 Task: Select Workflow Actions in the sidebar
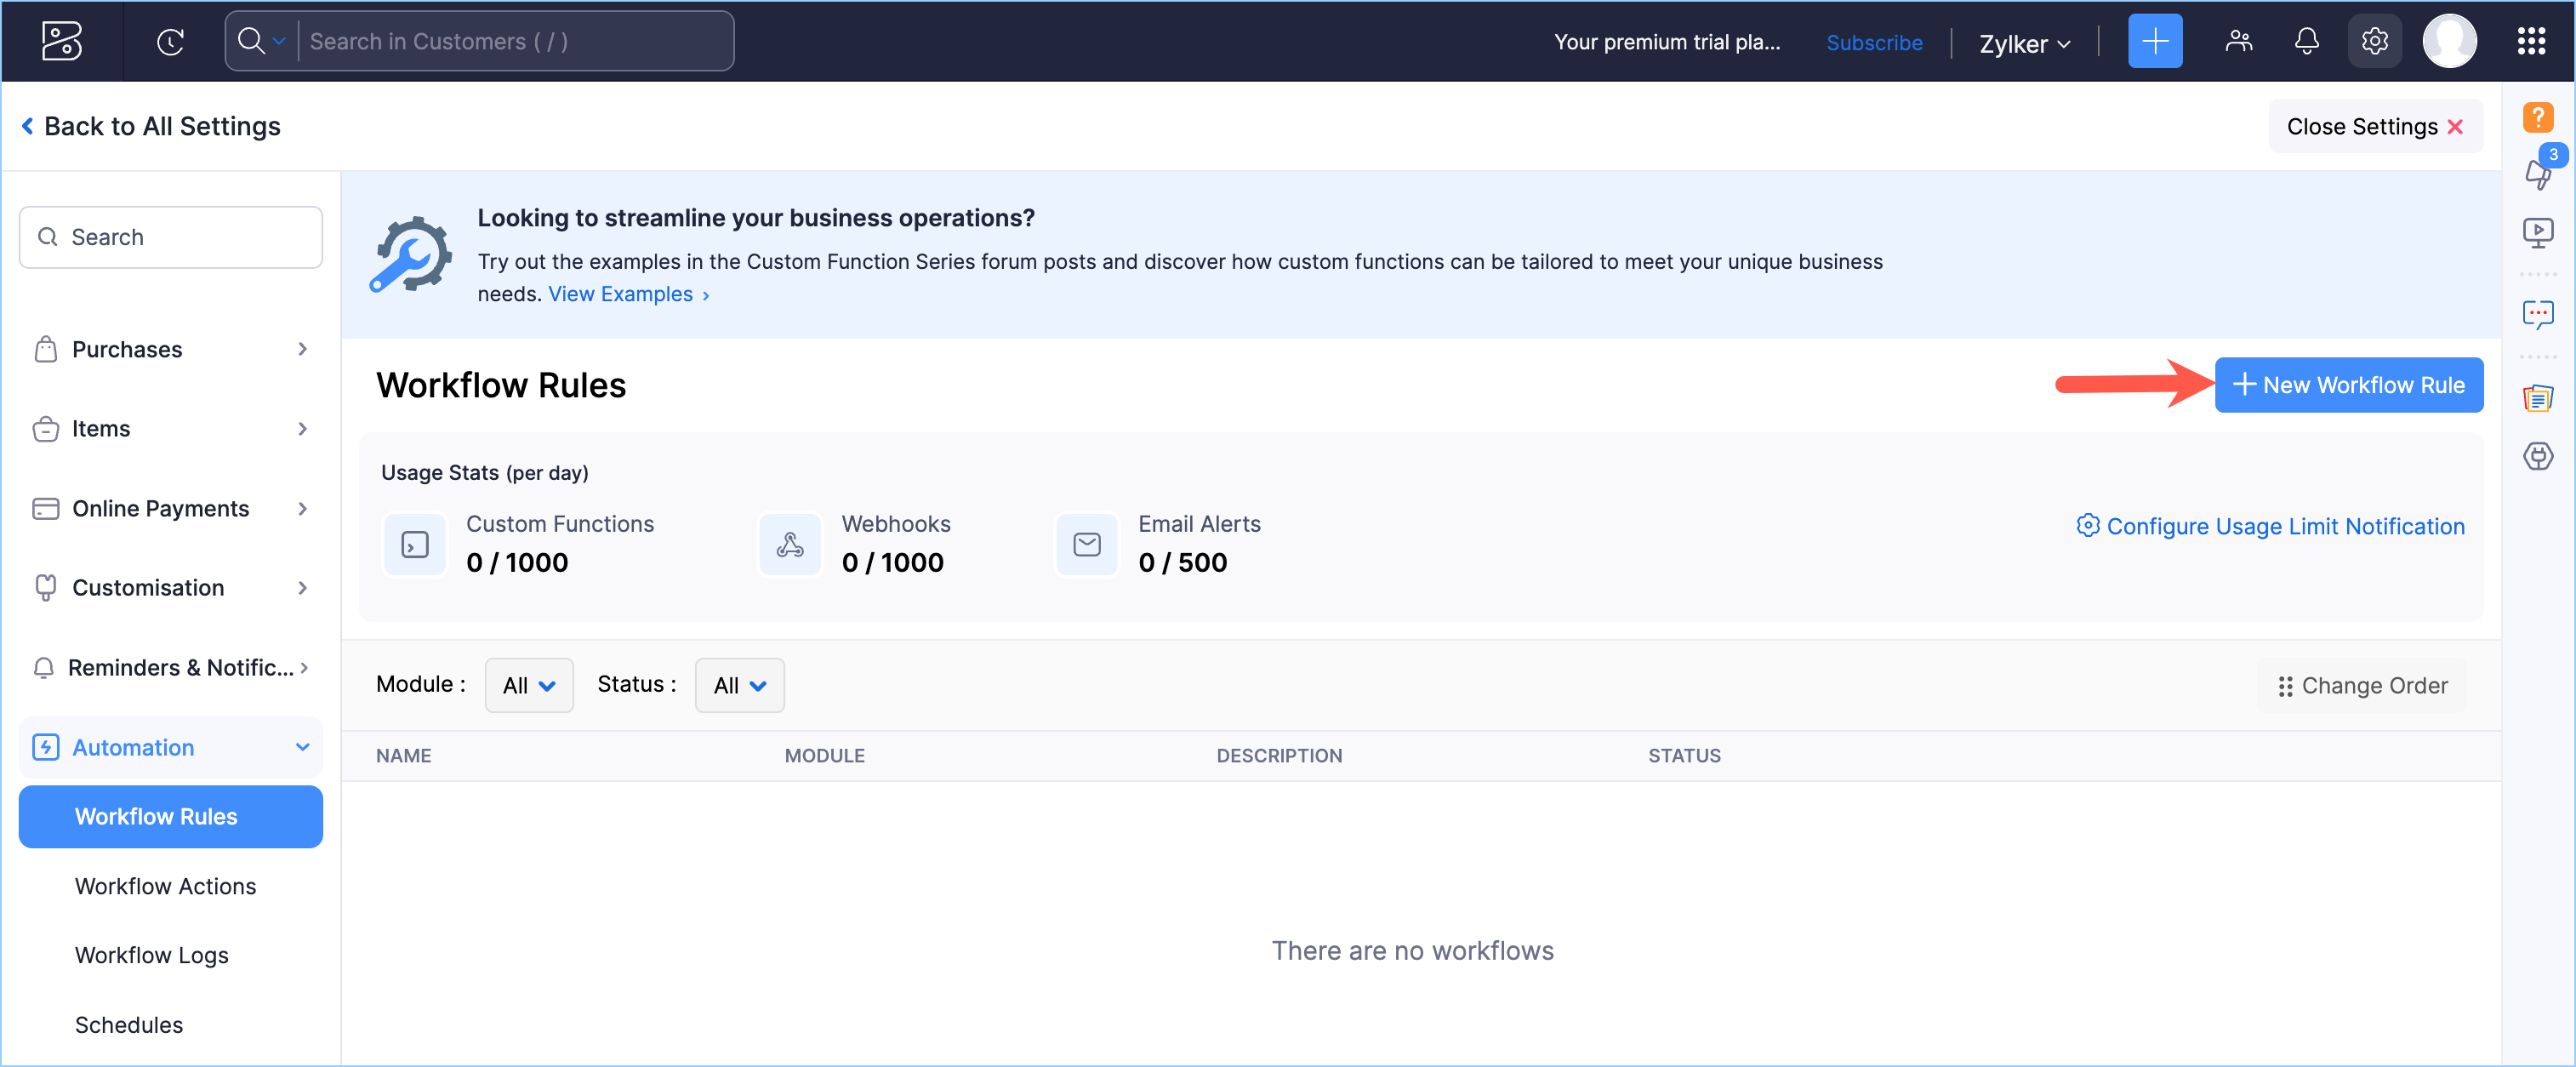pyautogui.click(x=165, y=886)
